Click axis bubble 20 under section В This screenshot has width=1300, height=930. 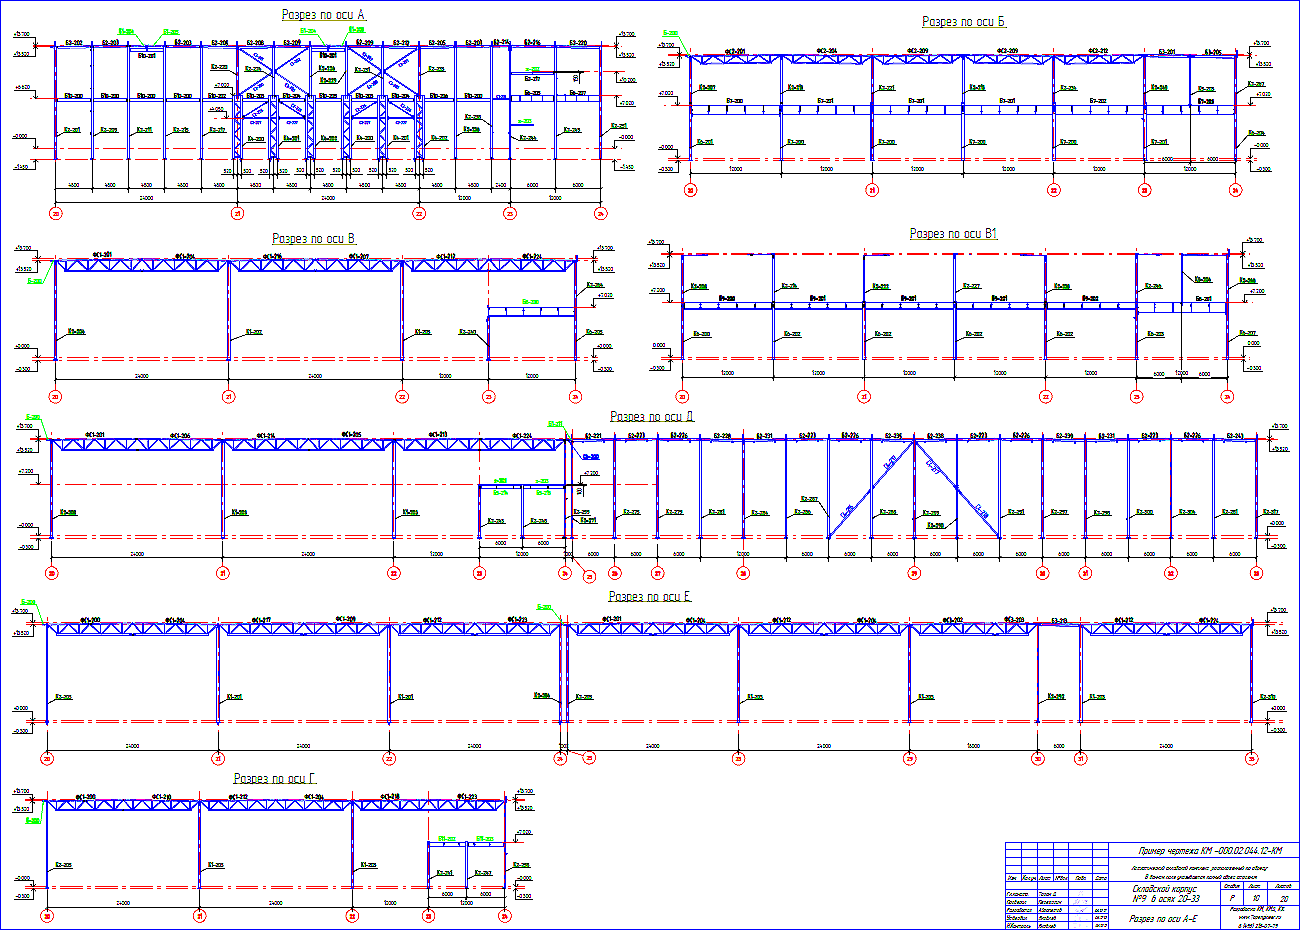pos(55,397)
